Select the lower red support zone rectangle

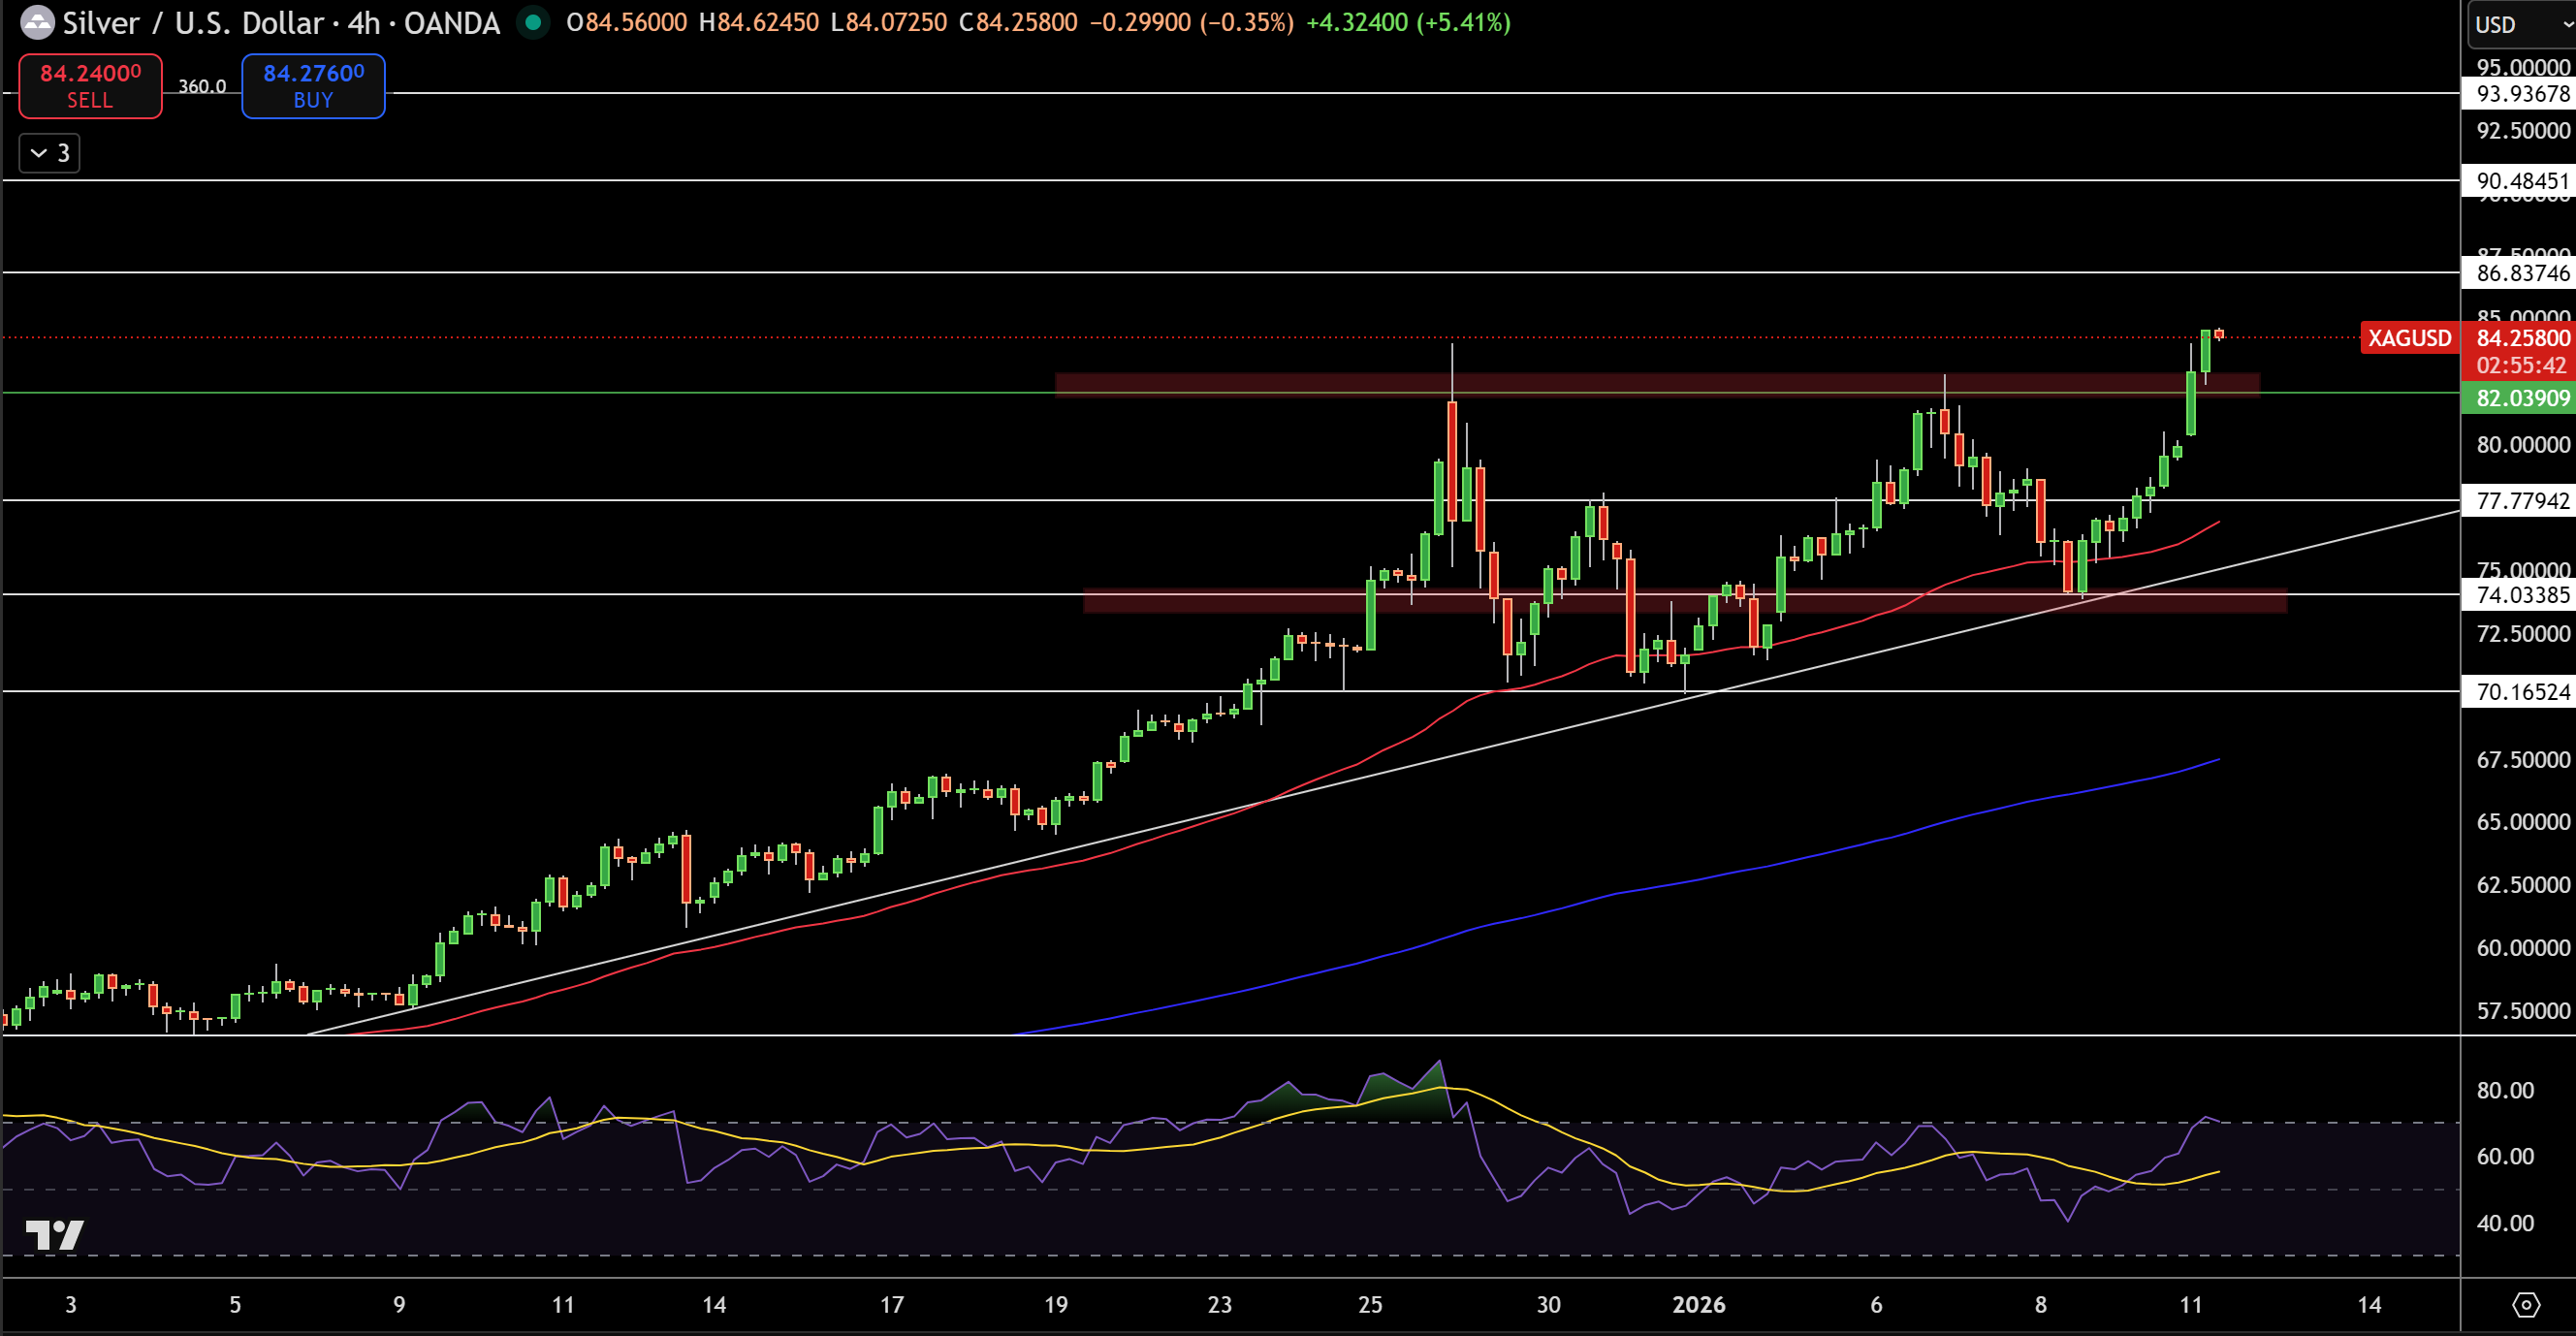[x=1685, y=600]
